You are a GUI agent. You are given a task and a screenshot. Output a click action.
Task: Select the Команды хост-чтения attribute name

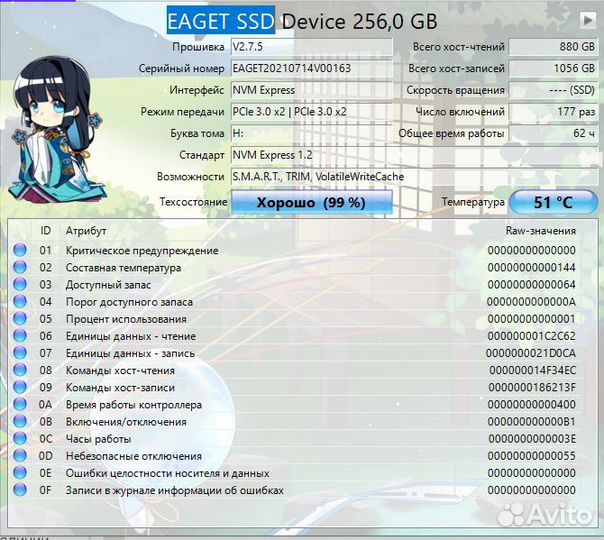click(x=120, y=370)
